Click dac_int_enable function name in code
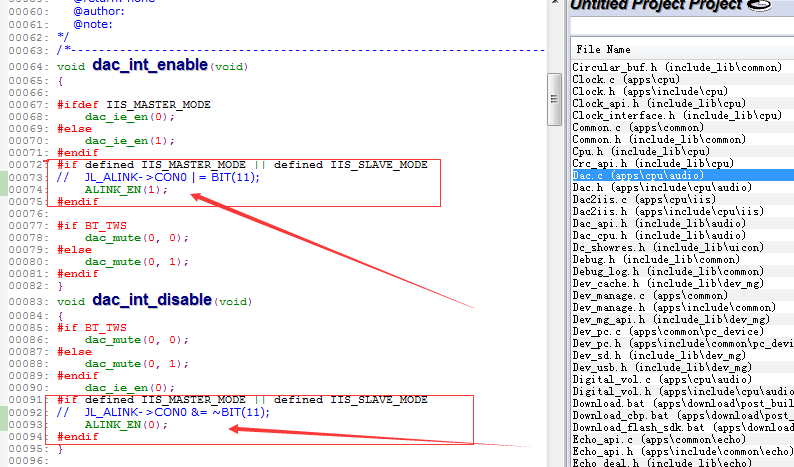Viewport: 794px width, 467px height. (x=150, y=65)
